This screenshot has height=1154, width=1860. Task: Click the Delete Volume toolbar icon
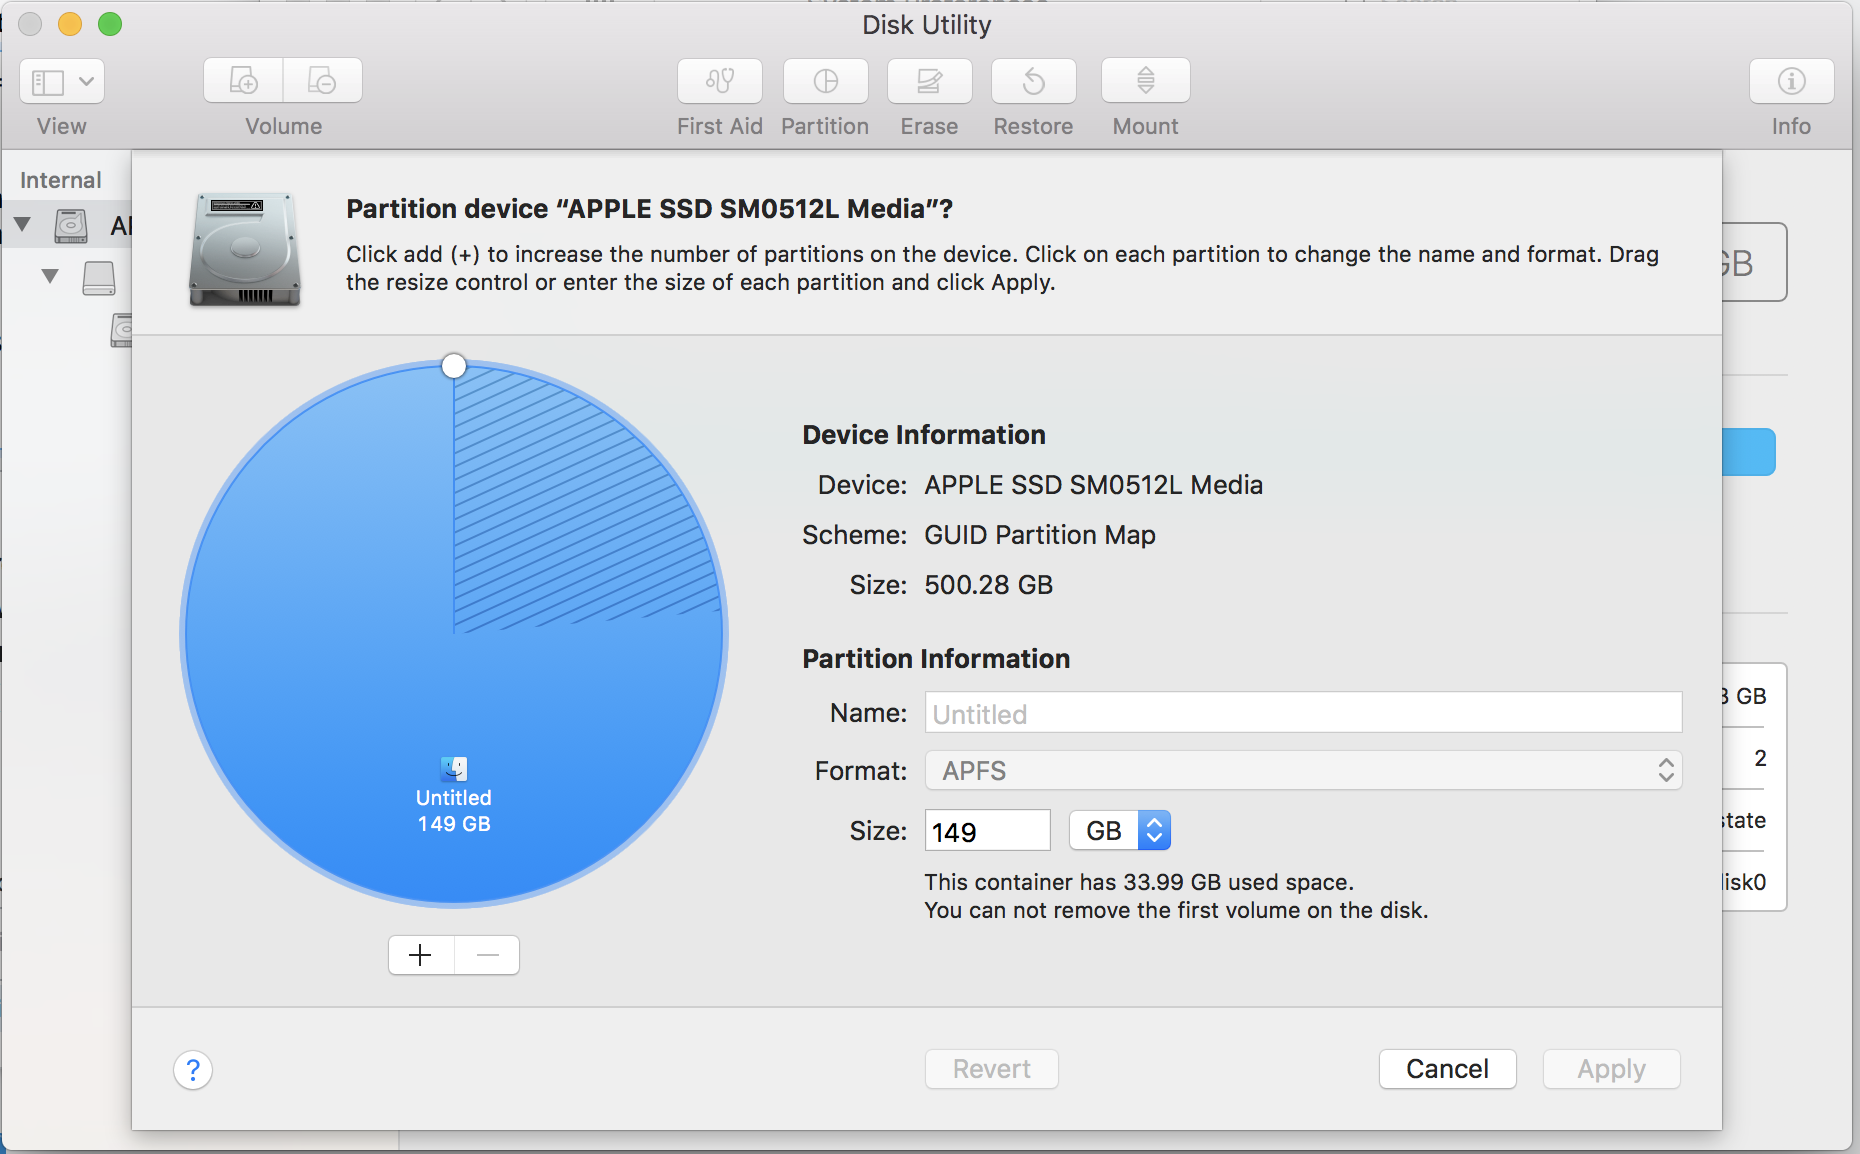click(323, 81)
